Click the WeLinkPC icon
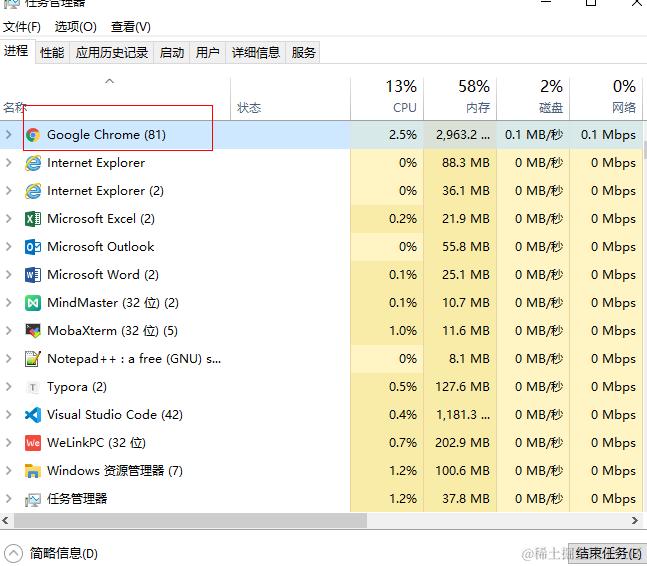This screenshot has width=647, height=566. tap(33, 443)
